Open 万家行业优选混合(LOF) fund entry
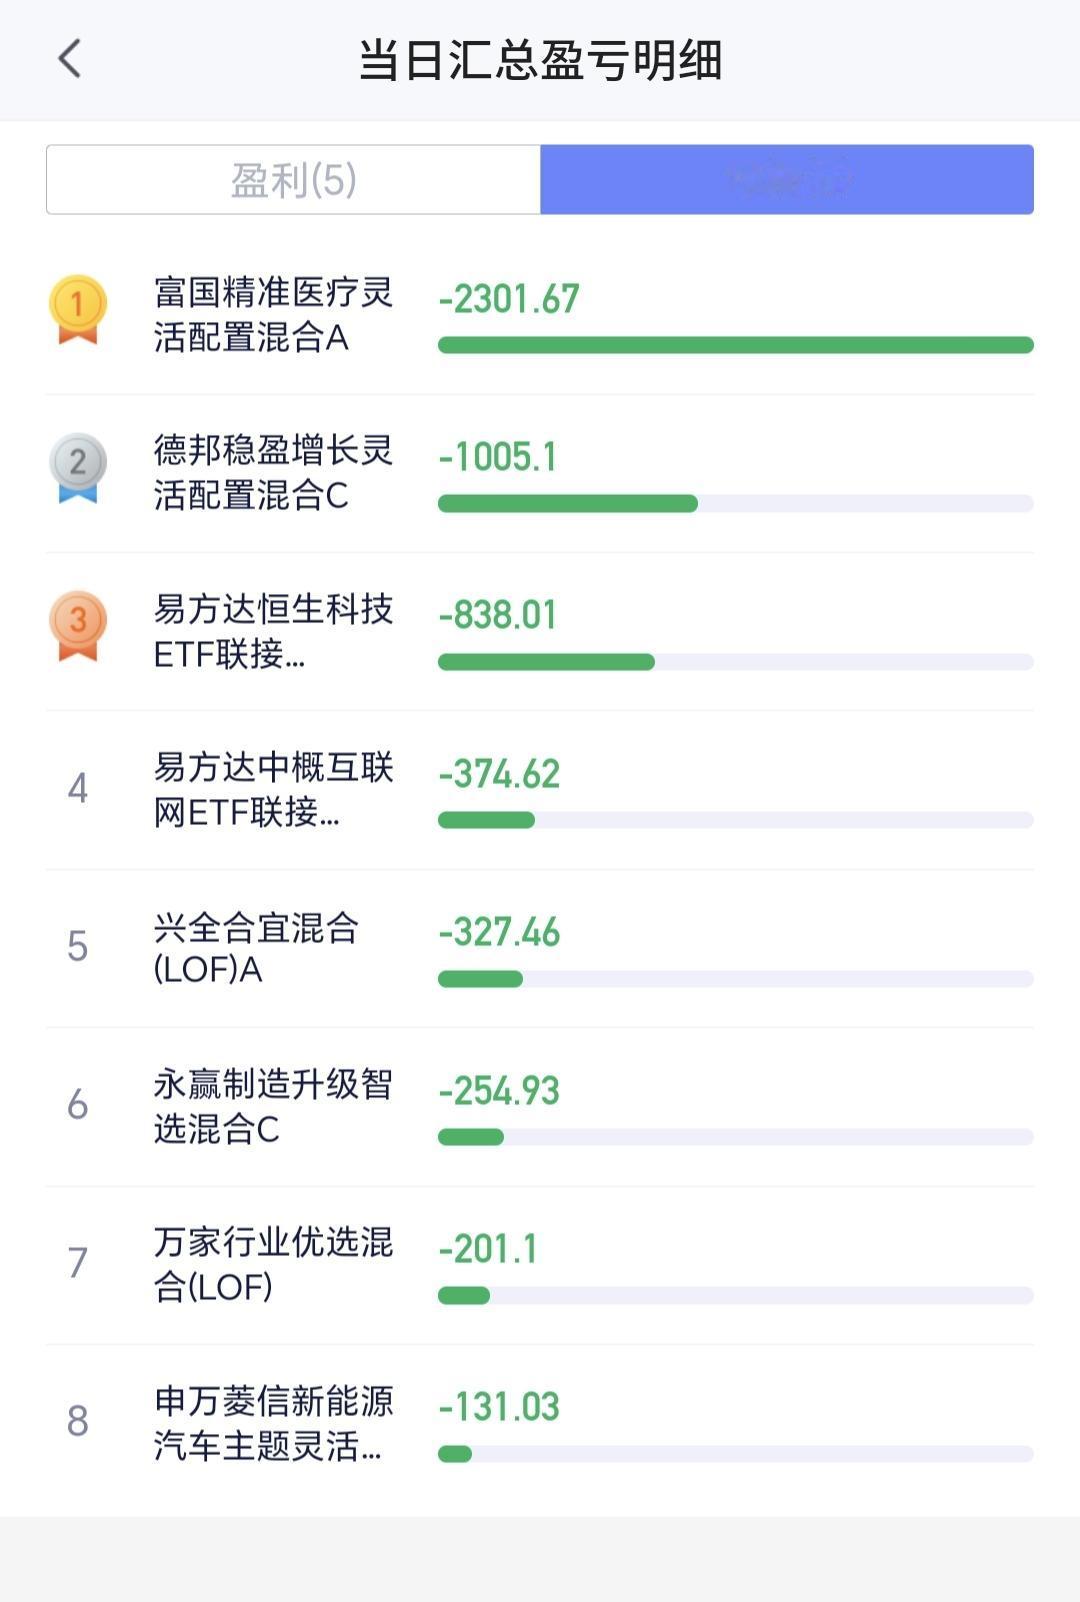This screenshot has width=1080, height=1602. [x=540, y=1265]
